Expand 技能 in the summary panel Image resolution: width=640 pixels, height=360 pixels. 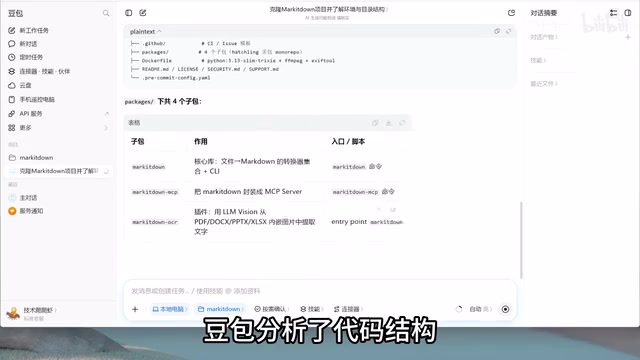click(x=538, y=60)
